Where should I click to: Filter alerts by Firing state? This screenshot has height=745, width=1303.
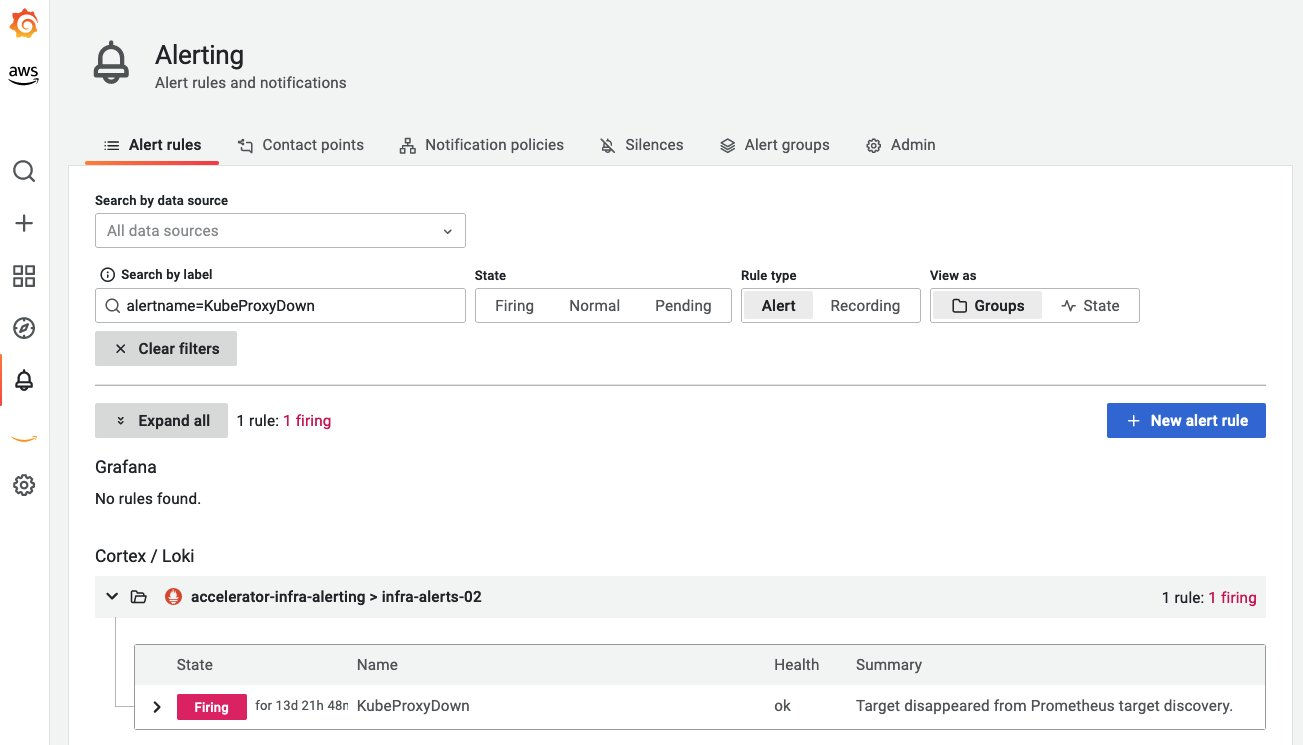514,305
